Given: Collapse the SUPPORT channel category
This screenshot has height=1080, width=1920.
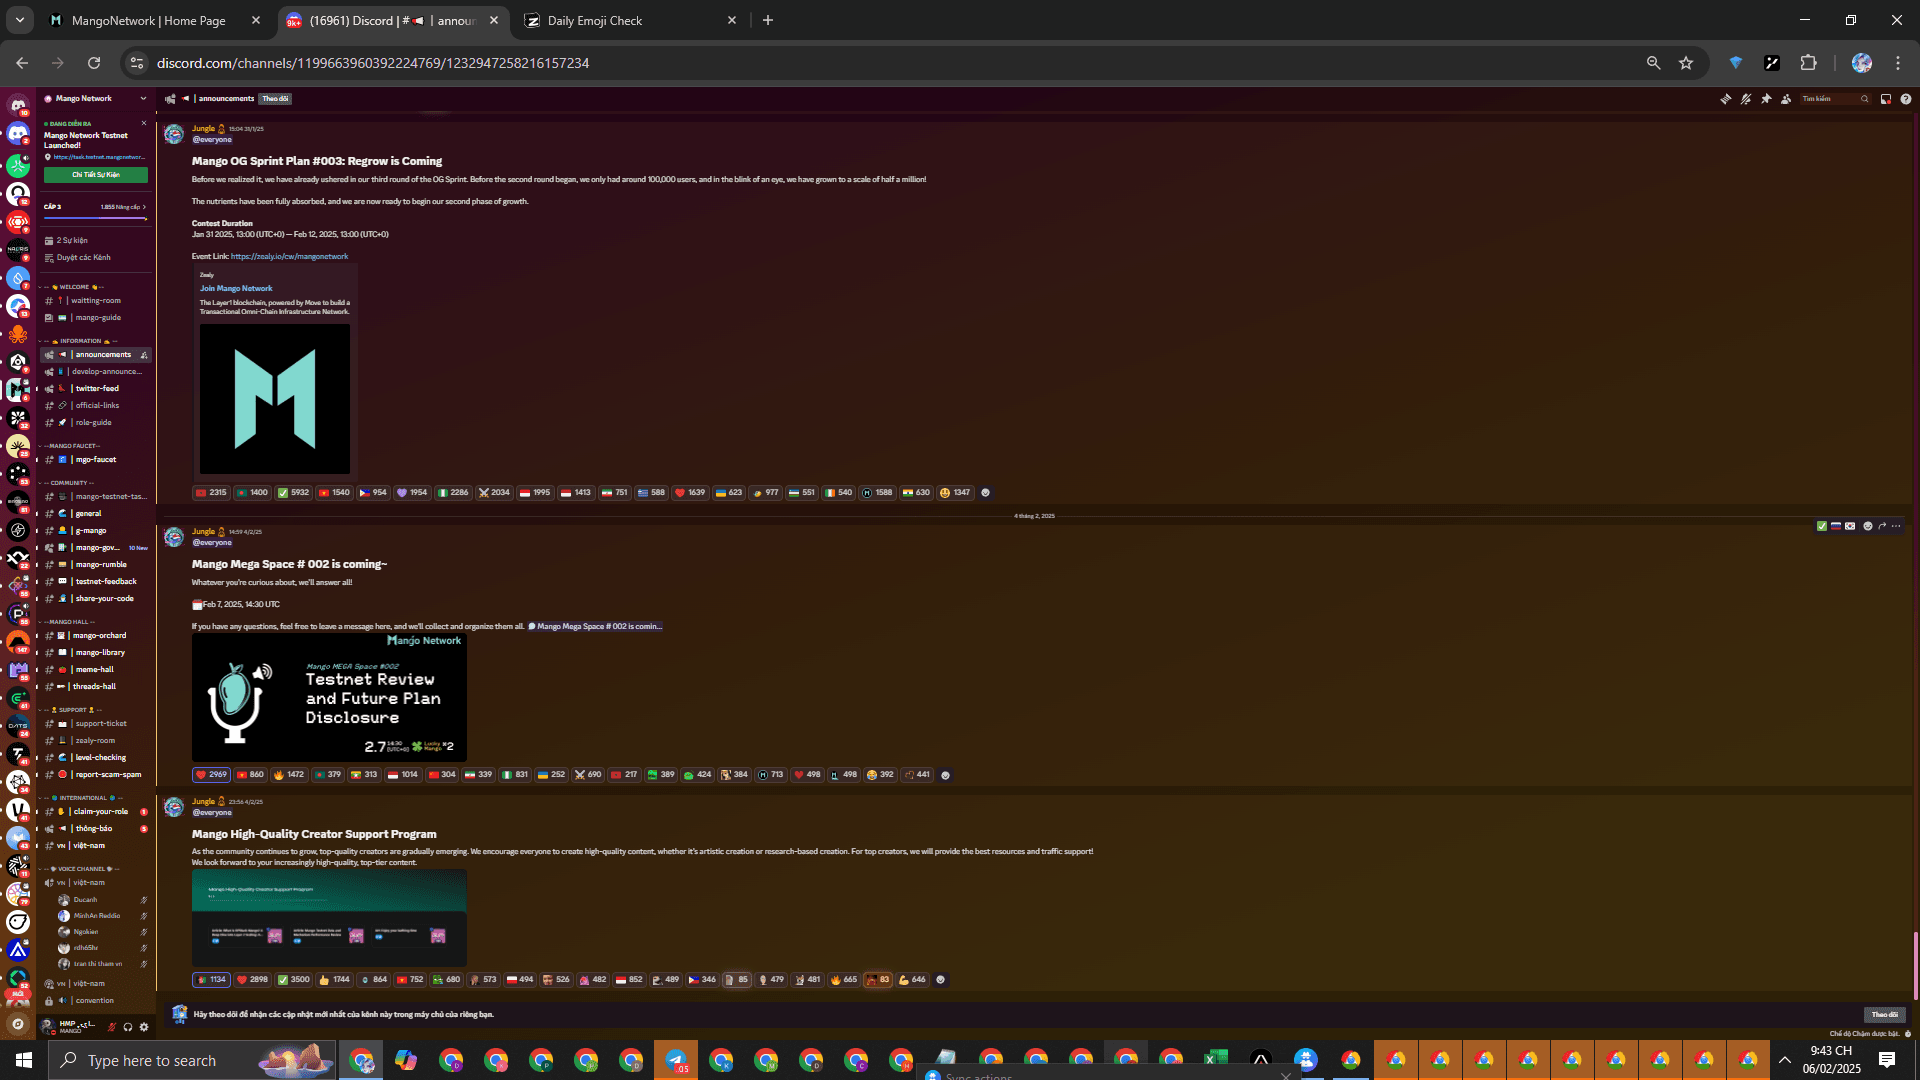Looking at the screenshot, I should (70, 710).
